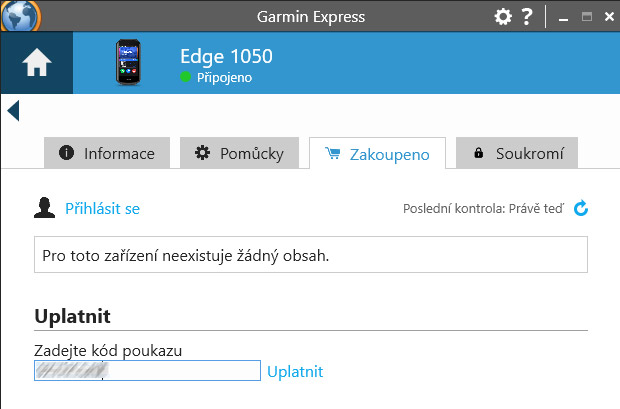This screenshot has height=409, width=620.
Task: Click the Přihlásit se link
Action: coord(102,208)
